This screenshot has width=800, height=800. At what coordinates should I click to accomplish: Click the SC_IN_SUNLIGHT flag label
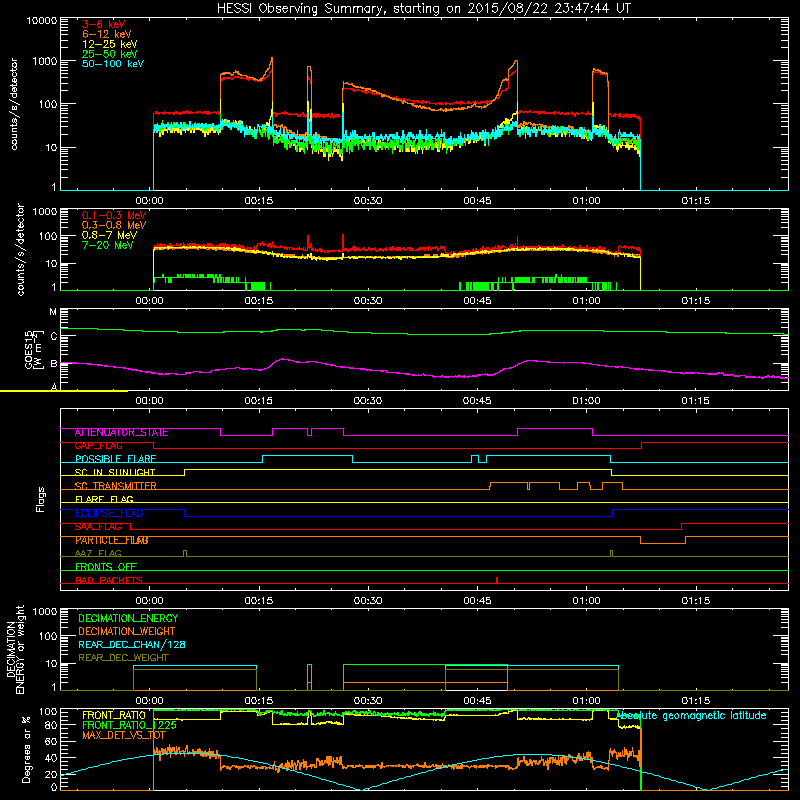pos(115,472)
